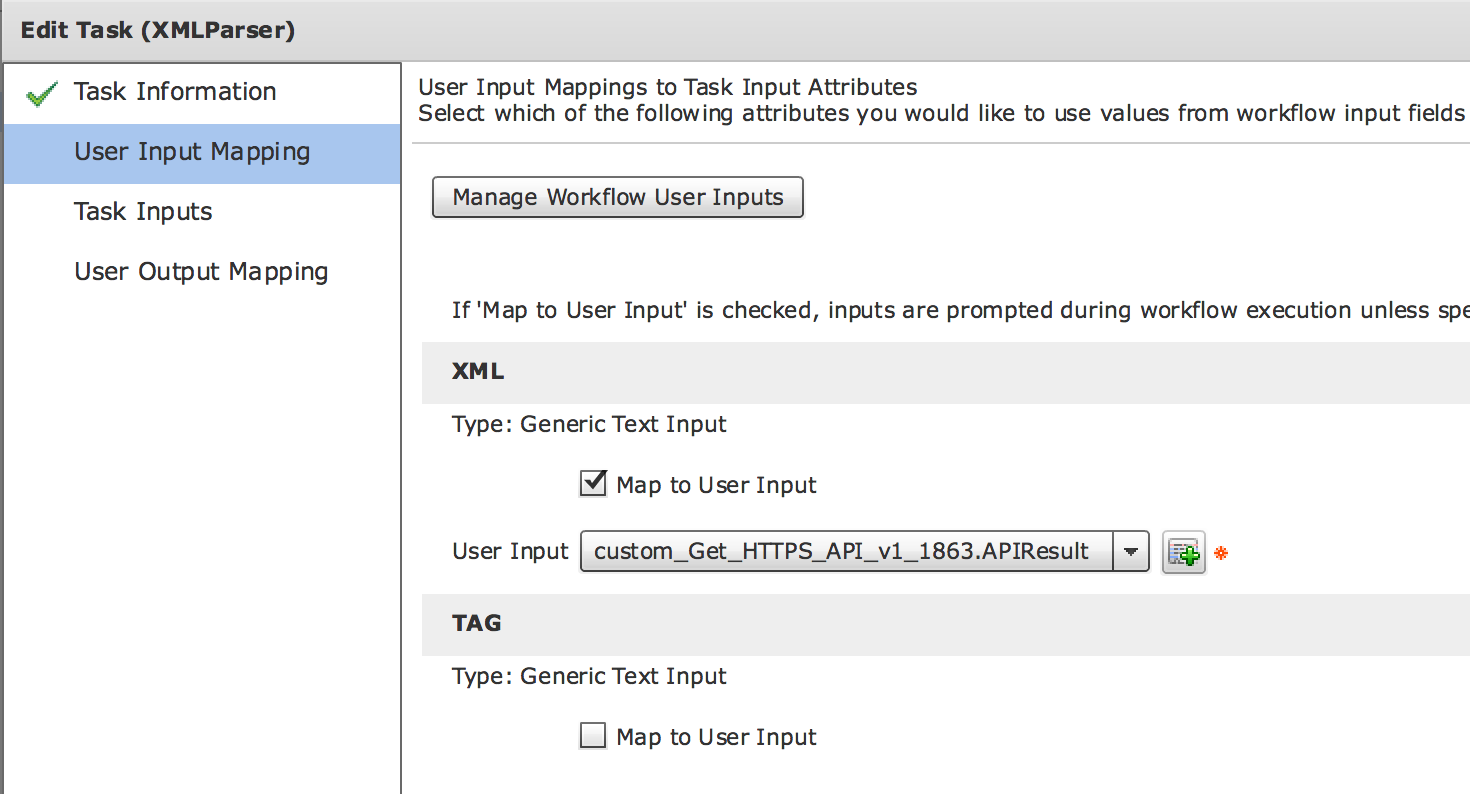Screen dimensions: 1470x794
Task: Select the User Input Mapping step
Action: coord(201,153)
